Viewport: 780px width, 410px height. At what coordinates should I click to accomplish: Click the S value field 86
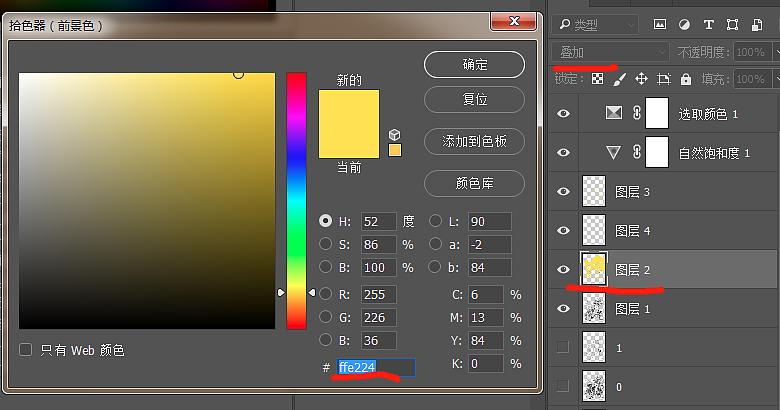click(379, 244)
